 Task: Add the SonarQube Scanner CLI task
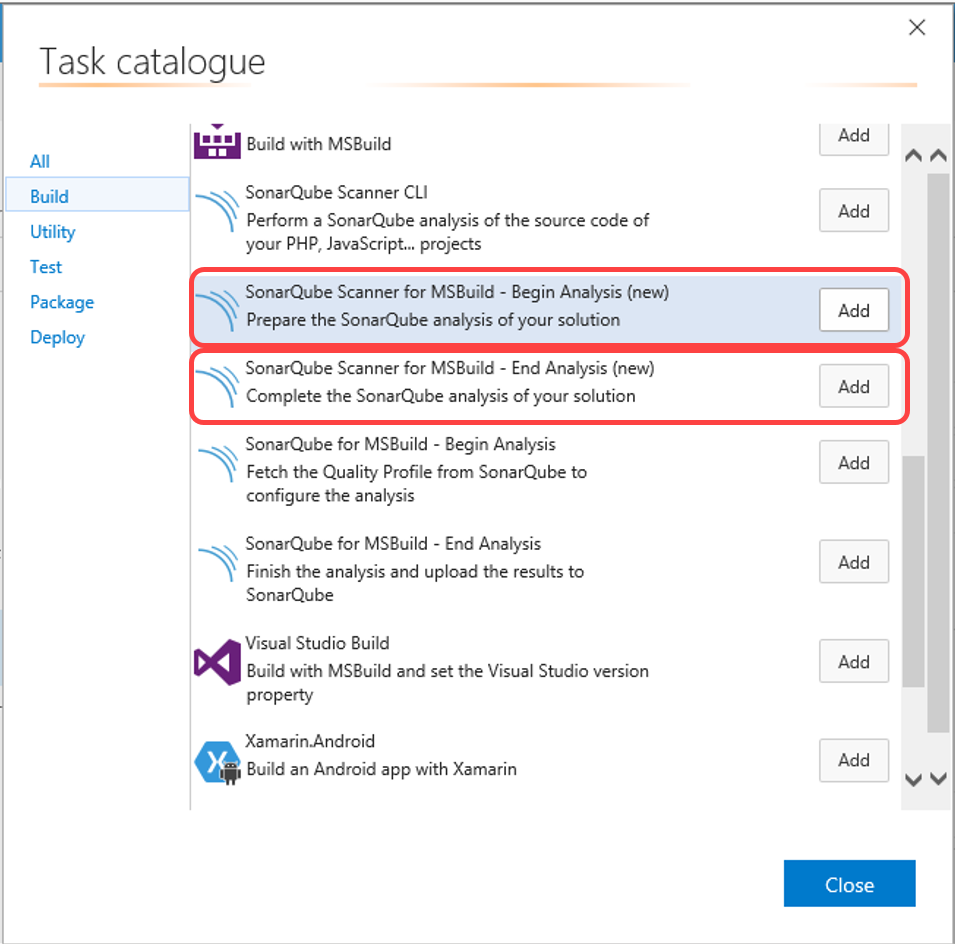[x=854, y=211]
